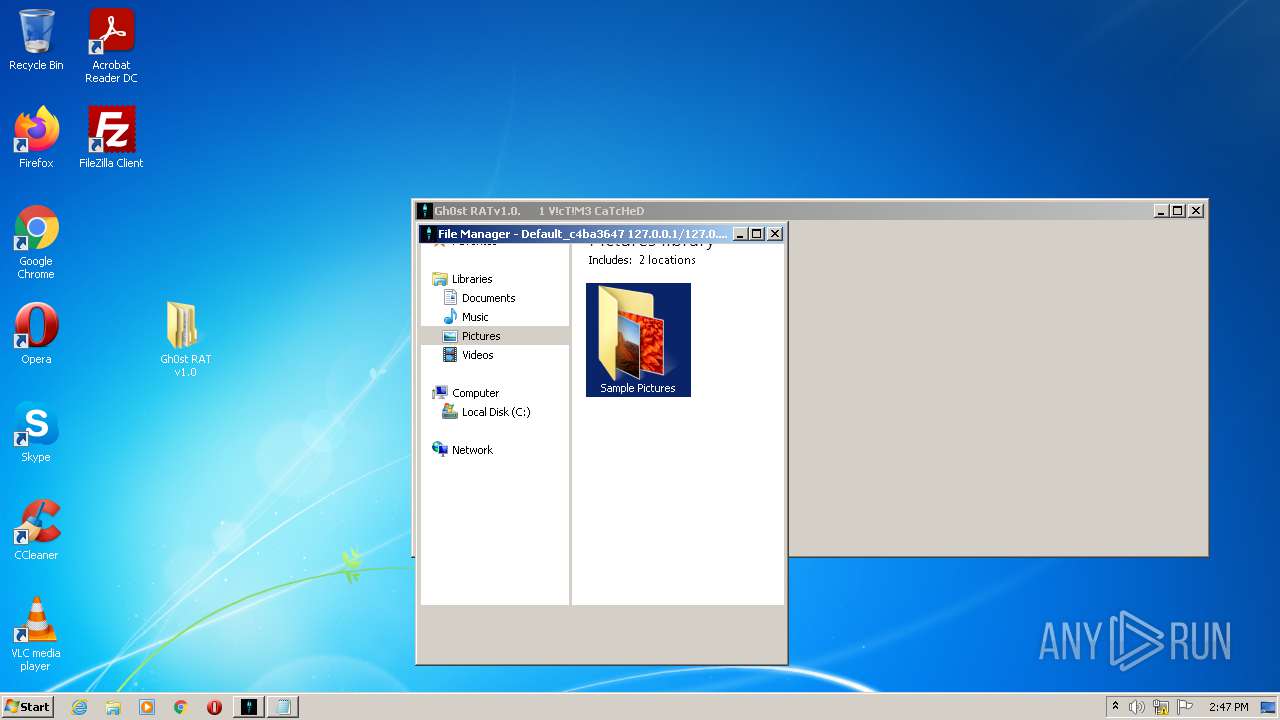Image resolution: width=1280 pixels, height=720 pixels.
Task: Open Windows Media Player from the taskbar
Action: point(147,707)
